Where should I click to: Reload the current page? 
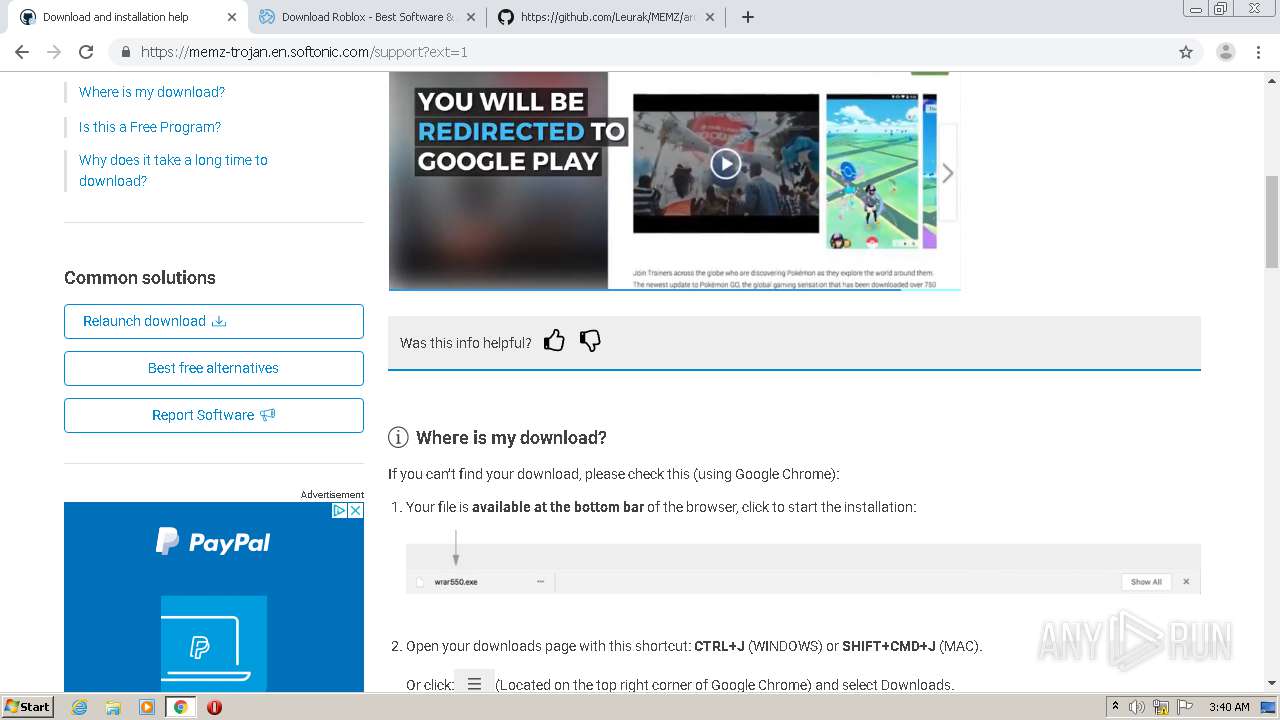pyautogui.click(x=86, y=52)
